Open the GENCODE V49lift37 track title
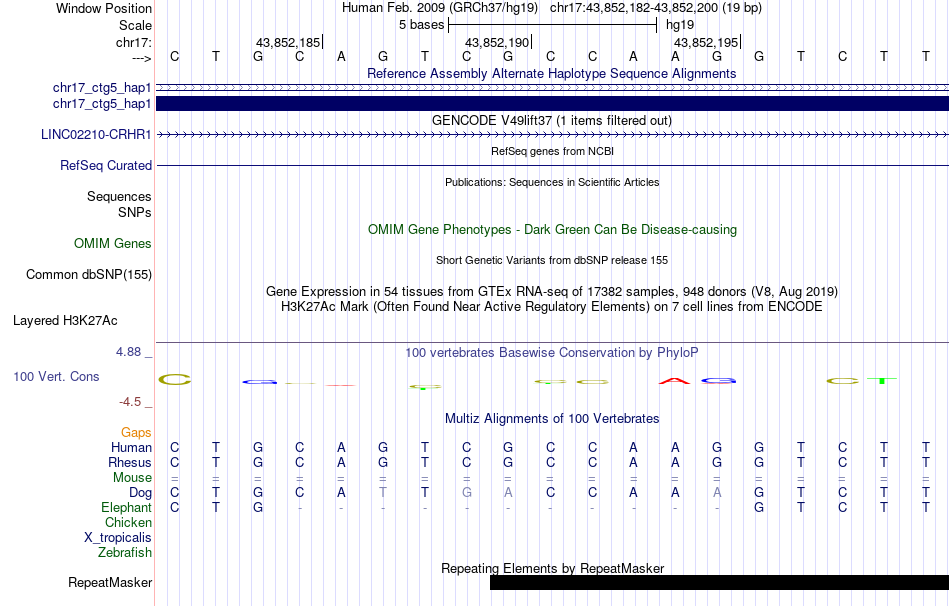 (552, 121)
